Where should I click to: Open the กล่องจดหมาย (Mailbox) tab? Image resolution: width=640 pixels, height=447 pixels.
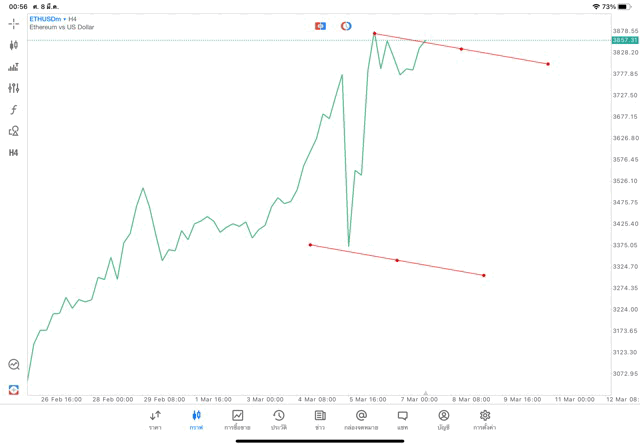coord(361,419)
